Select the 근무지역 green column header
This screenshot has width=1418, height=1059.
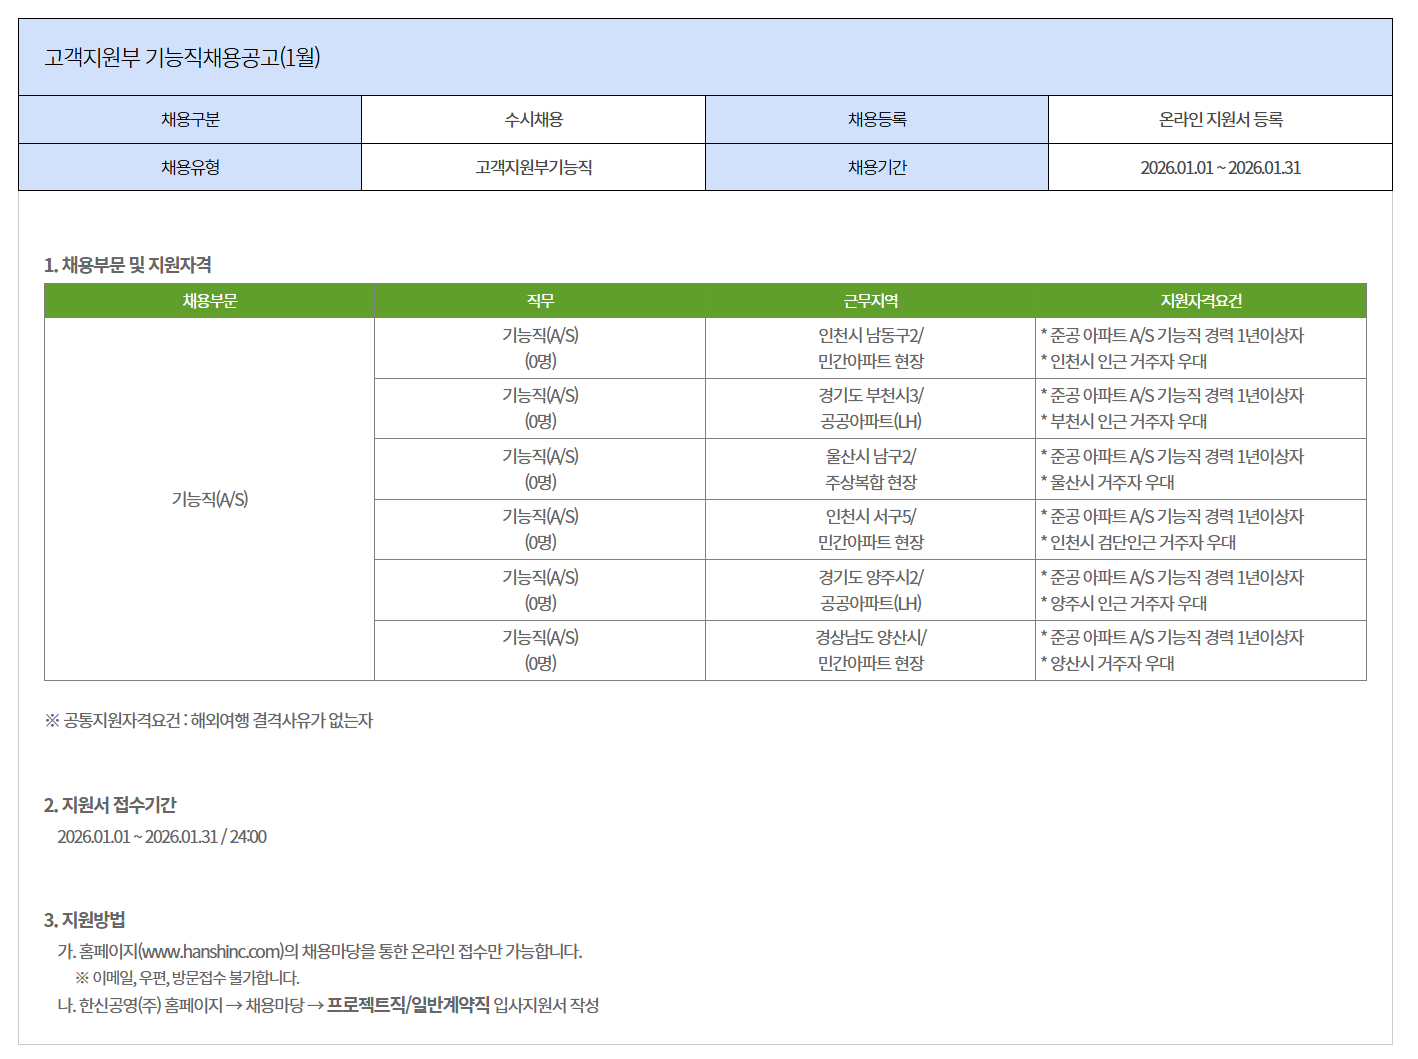870,301
